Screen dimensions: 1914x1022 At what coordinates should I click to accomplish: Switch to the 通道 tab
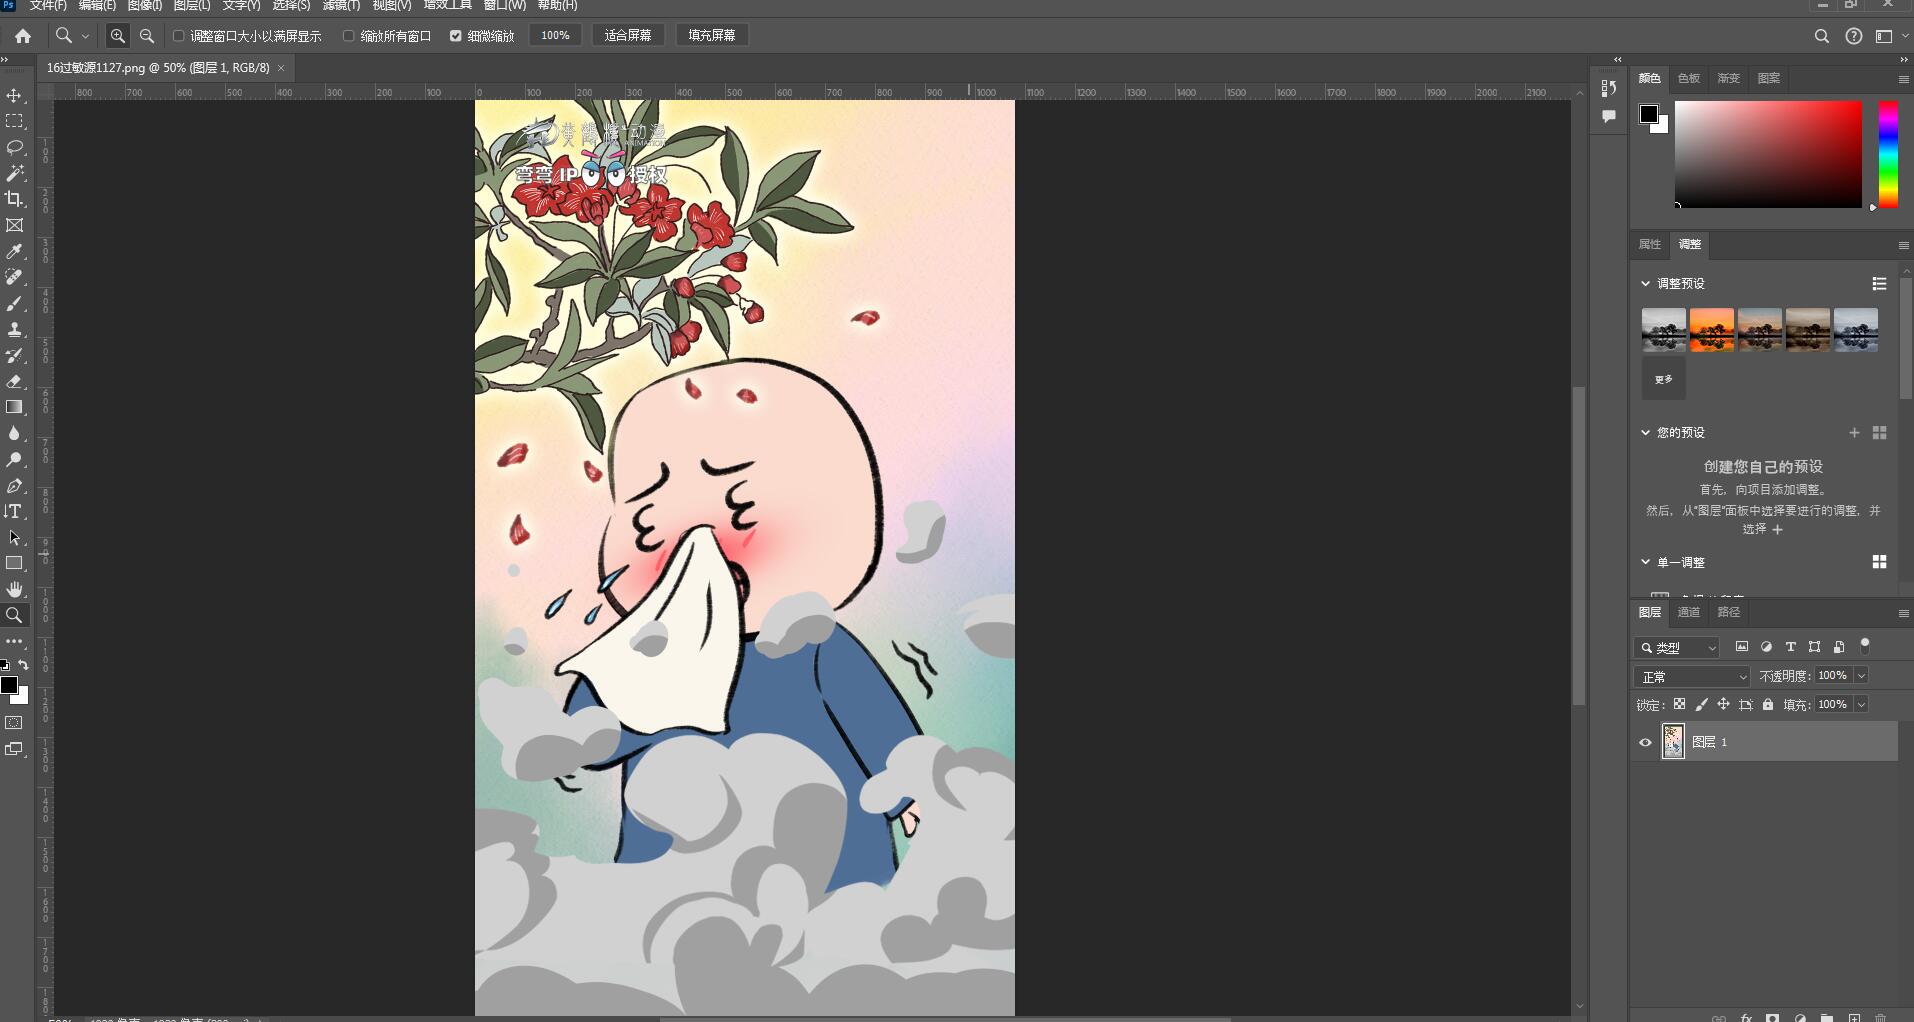click(x=1689, y=612)
